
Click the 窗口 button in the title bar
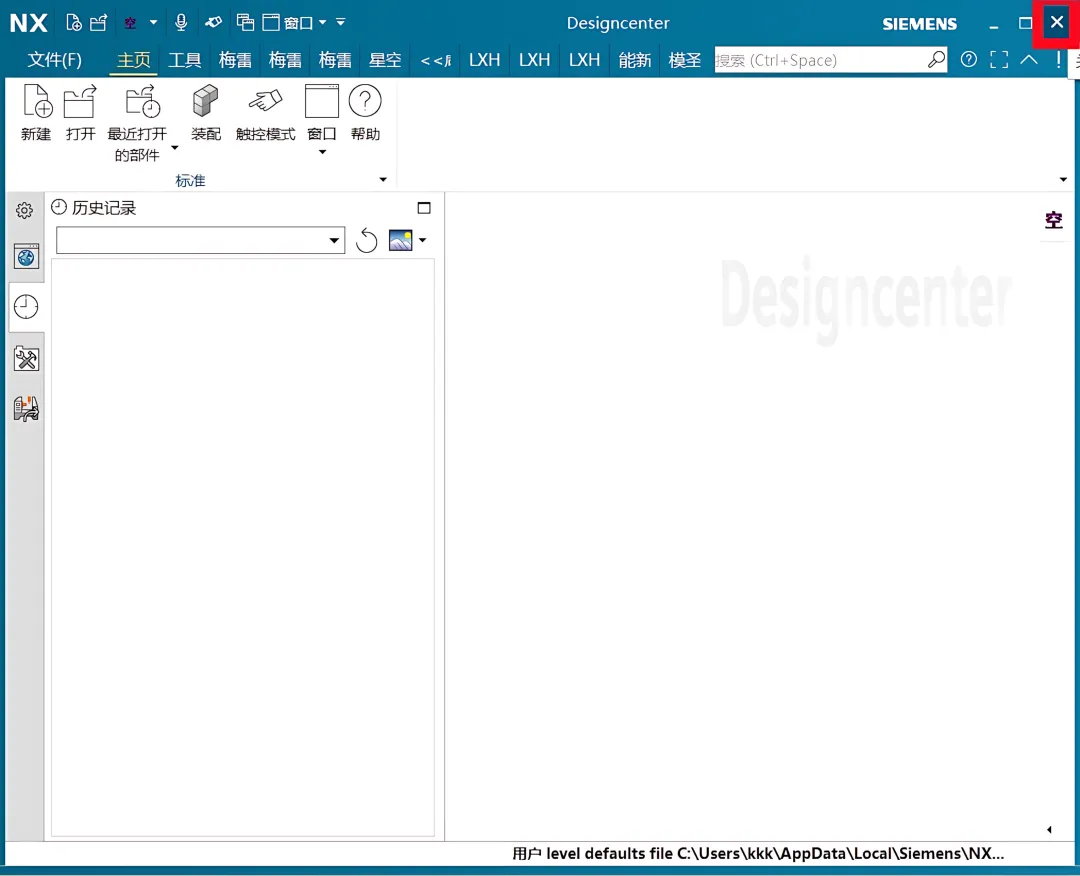pyautogui.click(x=287, y=23)
